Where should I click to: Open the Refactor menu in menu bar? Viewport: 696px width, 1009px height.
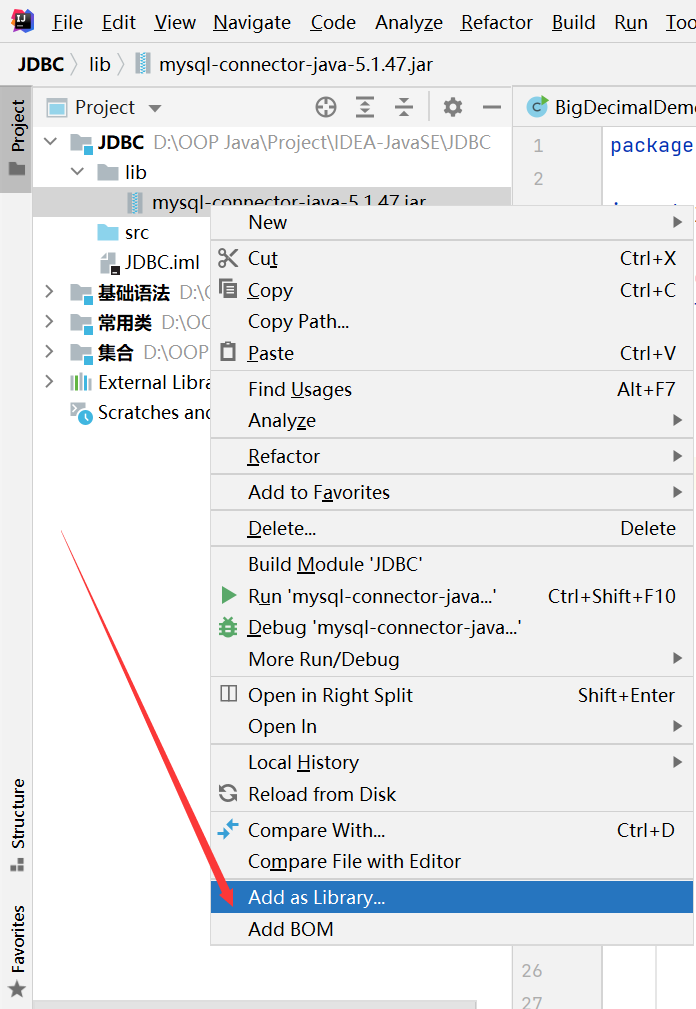pyautogui.click(x=497, y=23)
